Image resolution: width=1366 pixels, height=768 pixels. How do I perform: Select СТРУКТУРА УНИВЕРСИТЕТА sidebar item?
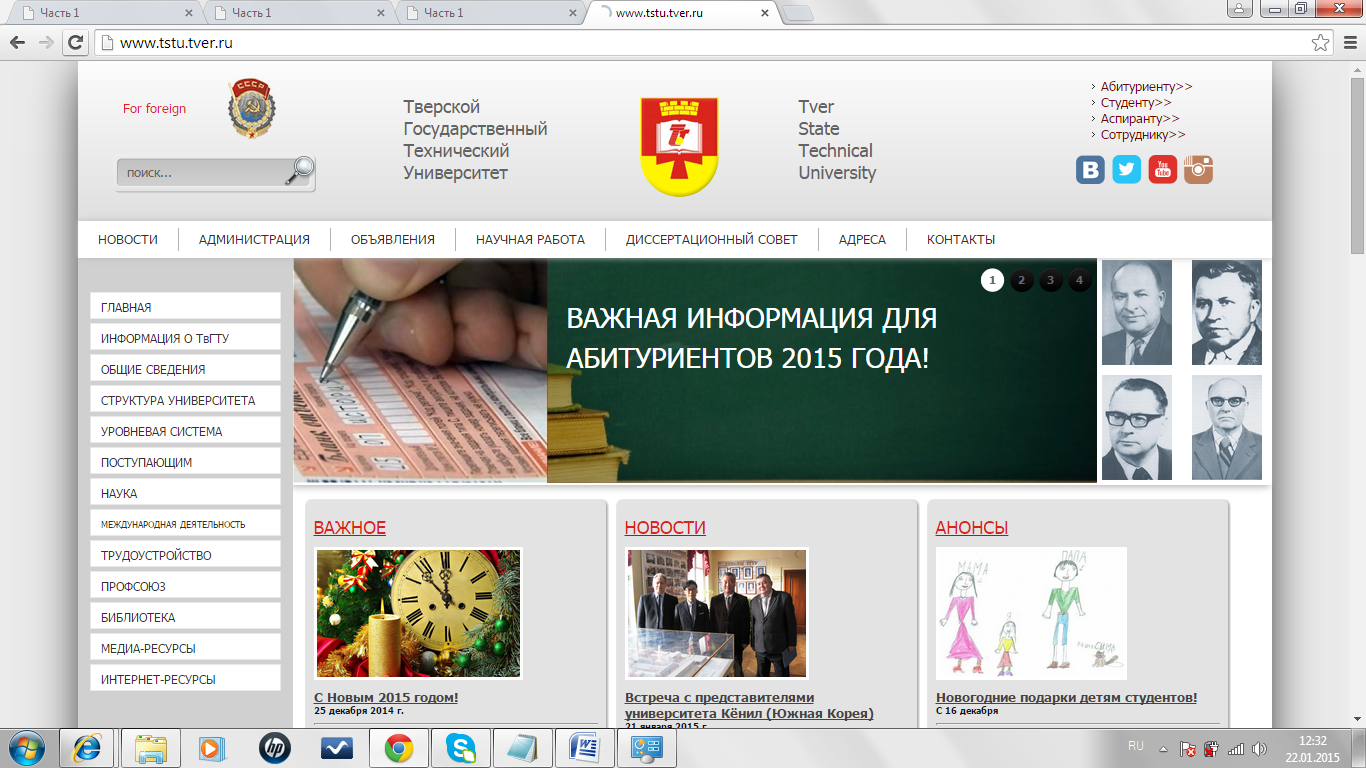pos(185,400)
